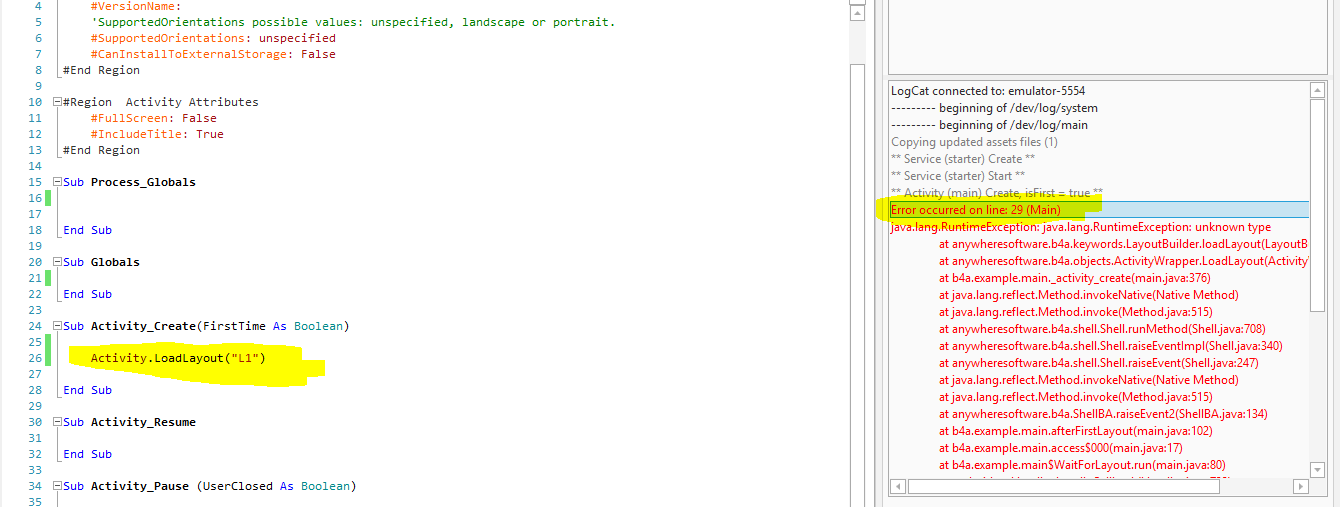This screenshot has height=507, width=1340.
Task: Click the log panel vertical scrollbar thumb
Action: [1318, 200]
